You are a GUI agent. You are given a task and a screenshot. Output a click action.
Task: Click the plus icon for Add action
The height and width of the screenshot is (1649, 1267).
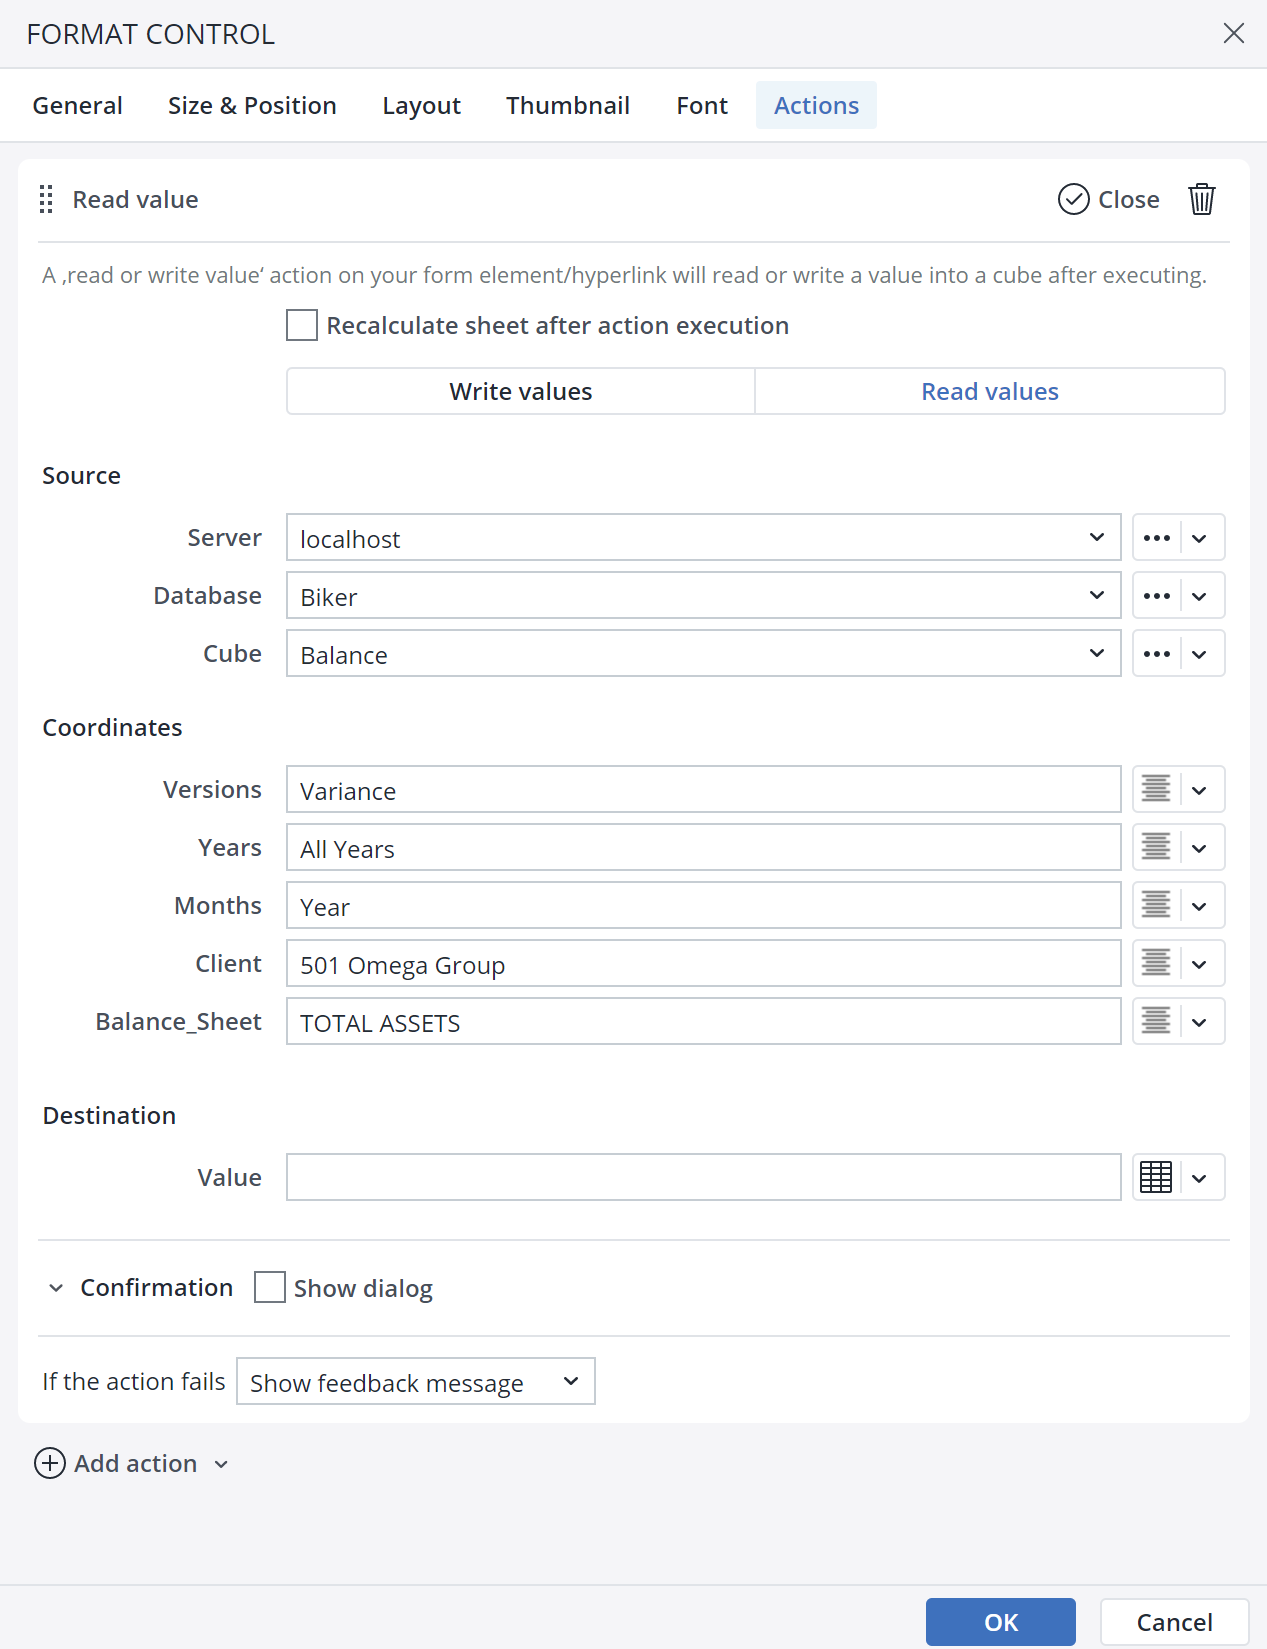(50, 1463)
